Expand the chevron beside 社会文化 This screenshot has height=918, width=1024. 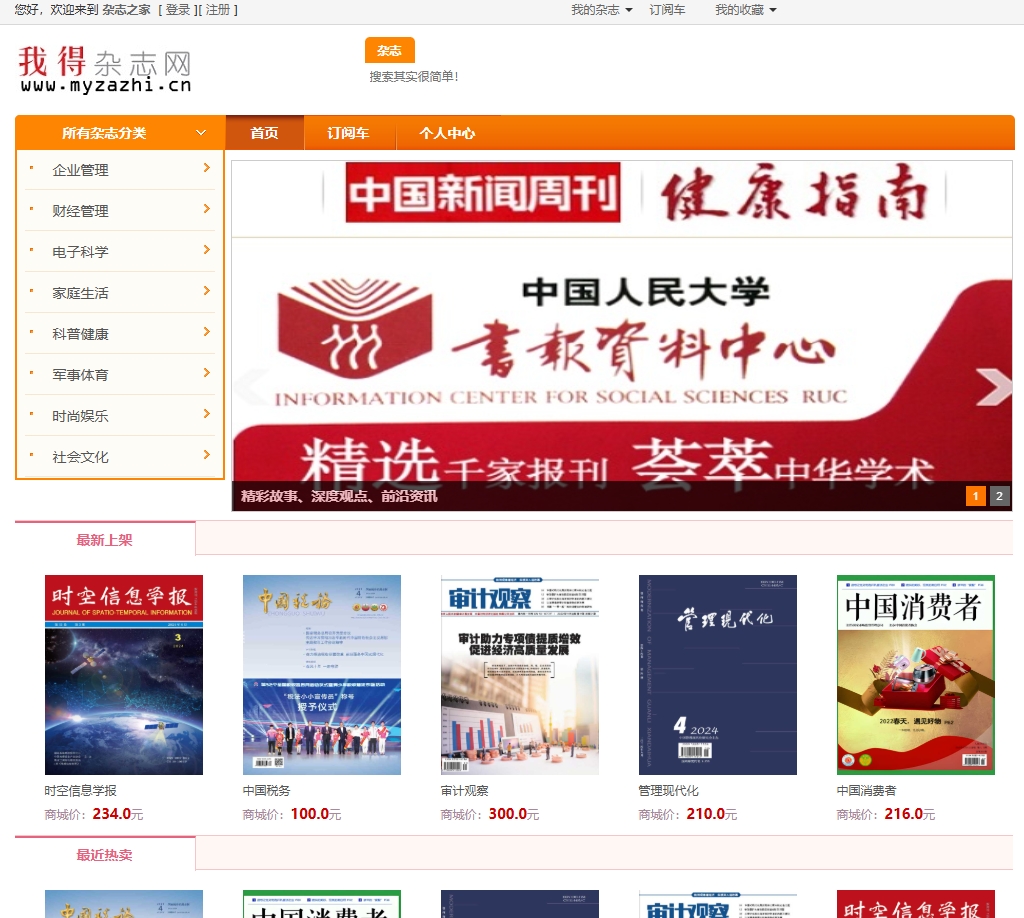click(x=206, y=455)
